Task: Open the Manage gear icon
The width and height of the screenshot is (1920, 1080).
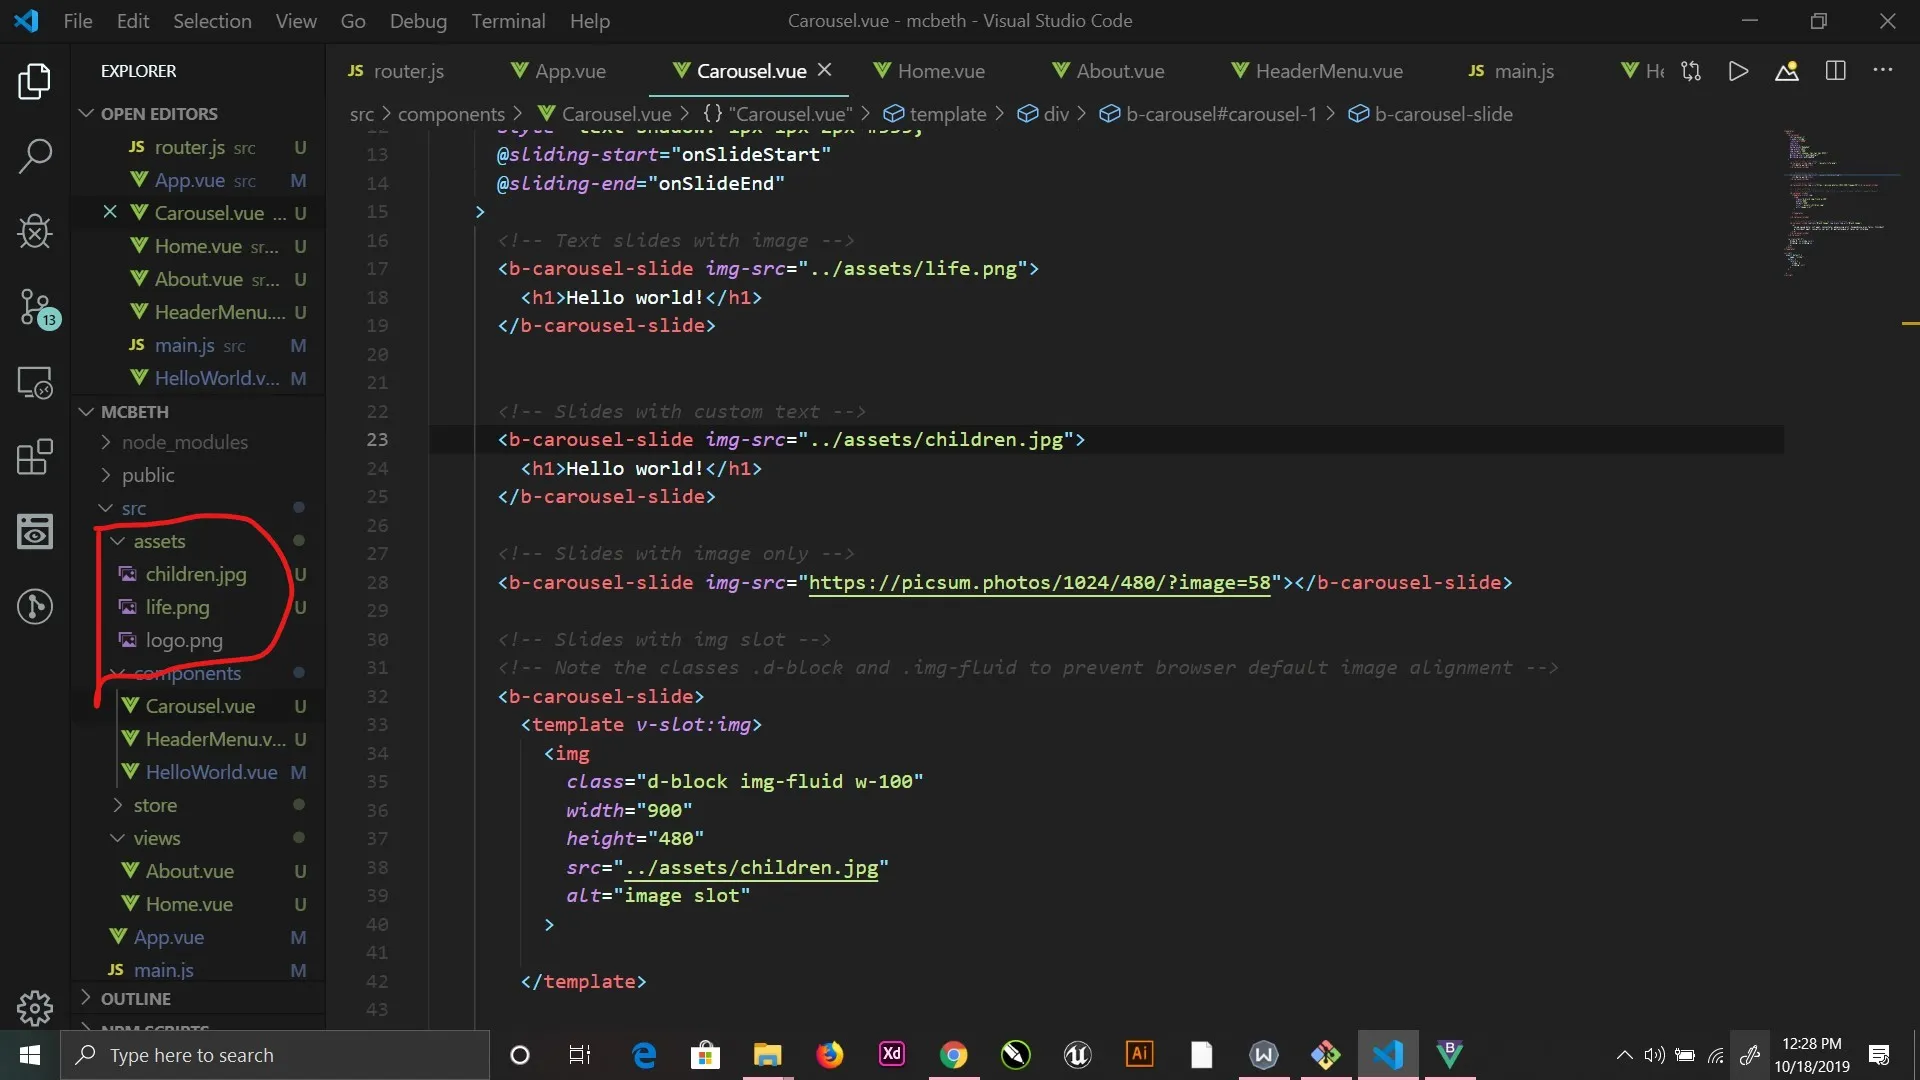Action: tap(35, 1007)
